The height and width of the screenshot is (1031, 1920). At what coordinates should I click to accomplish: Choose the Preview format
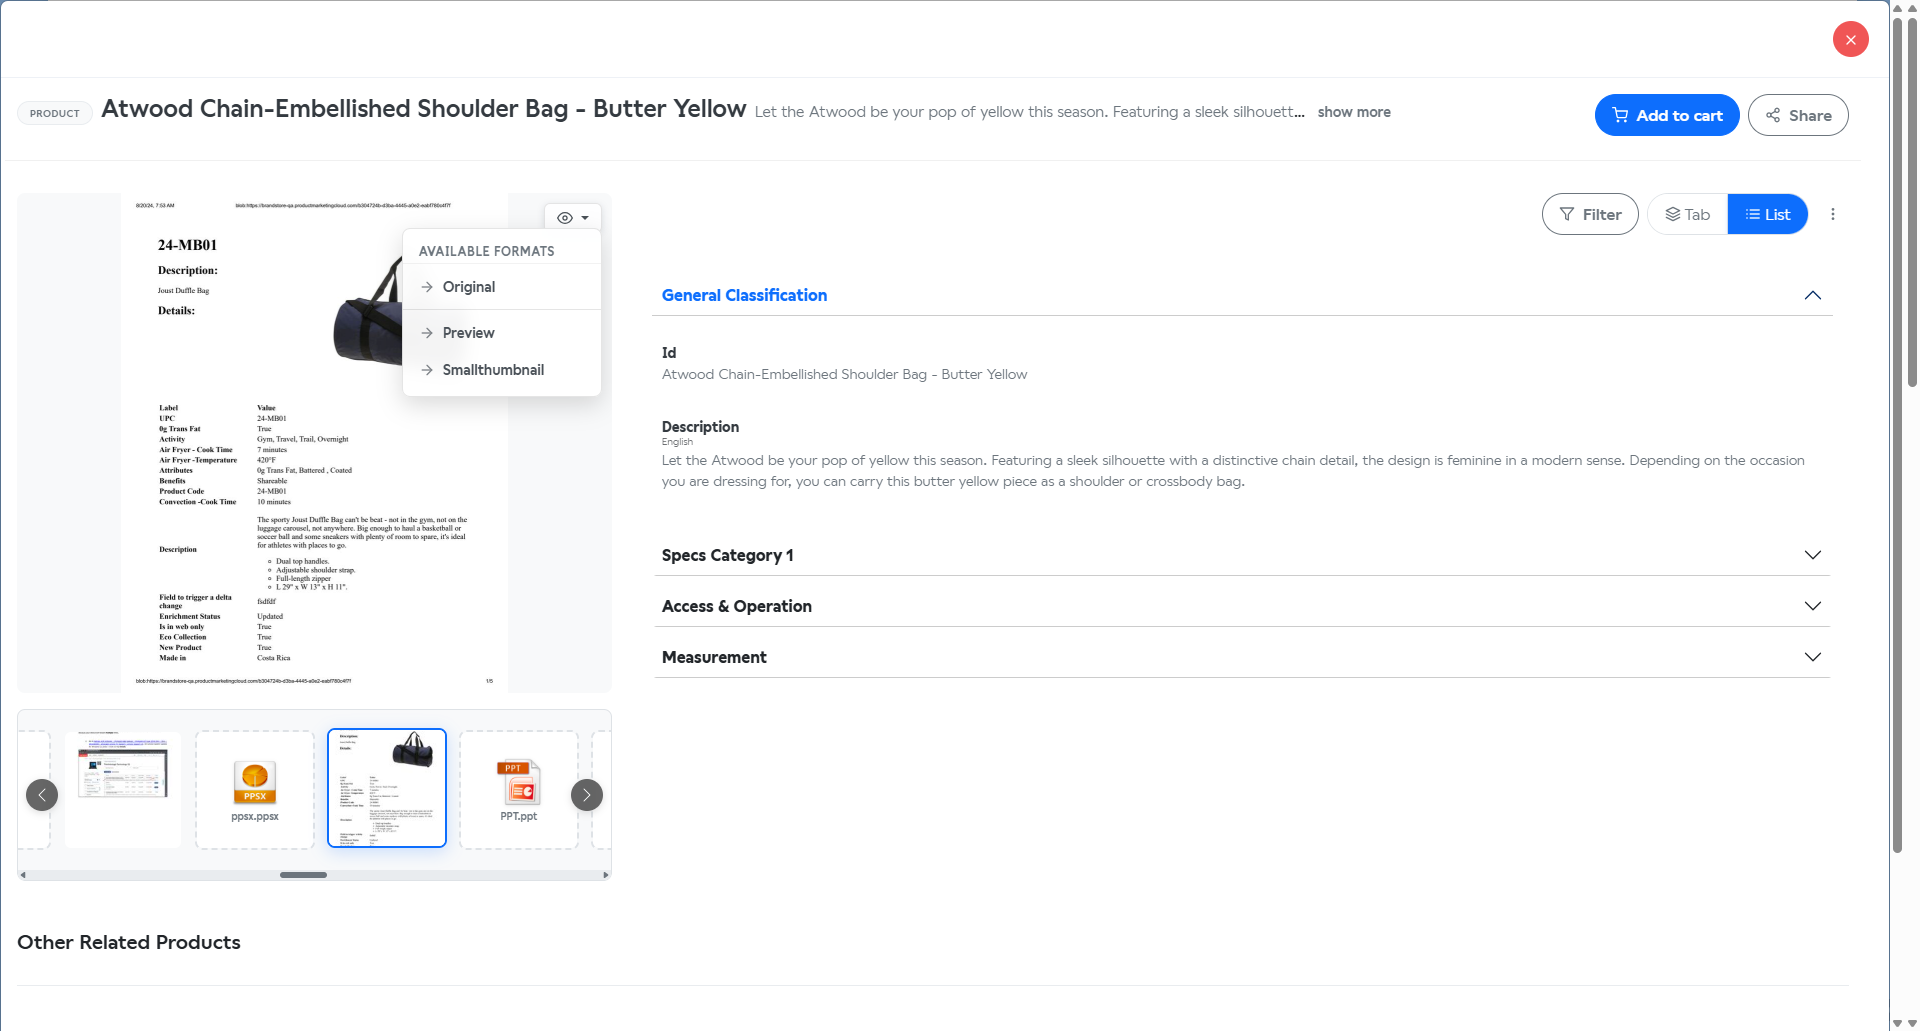coord(502,333)
